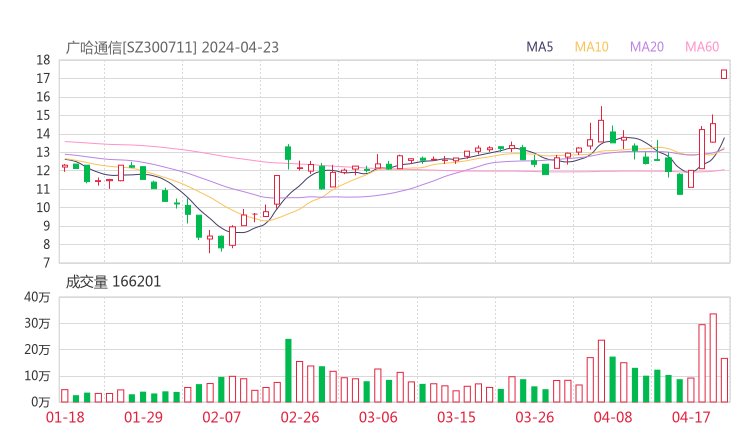Click the 01-18 date axis label
Image resolution: width=740 pixels, height=440 pixels.
[65, 417]
